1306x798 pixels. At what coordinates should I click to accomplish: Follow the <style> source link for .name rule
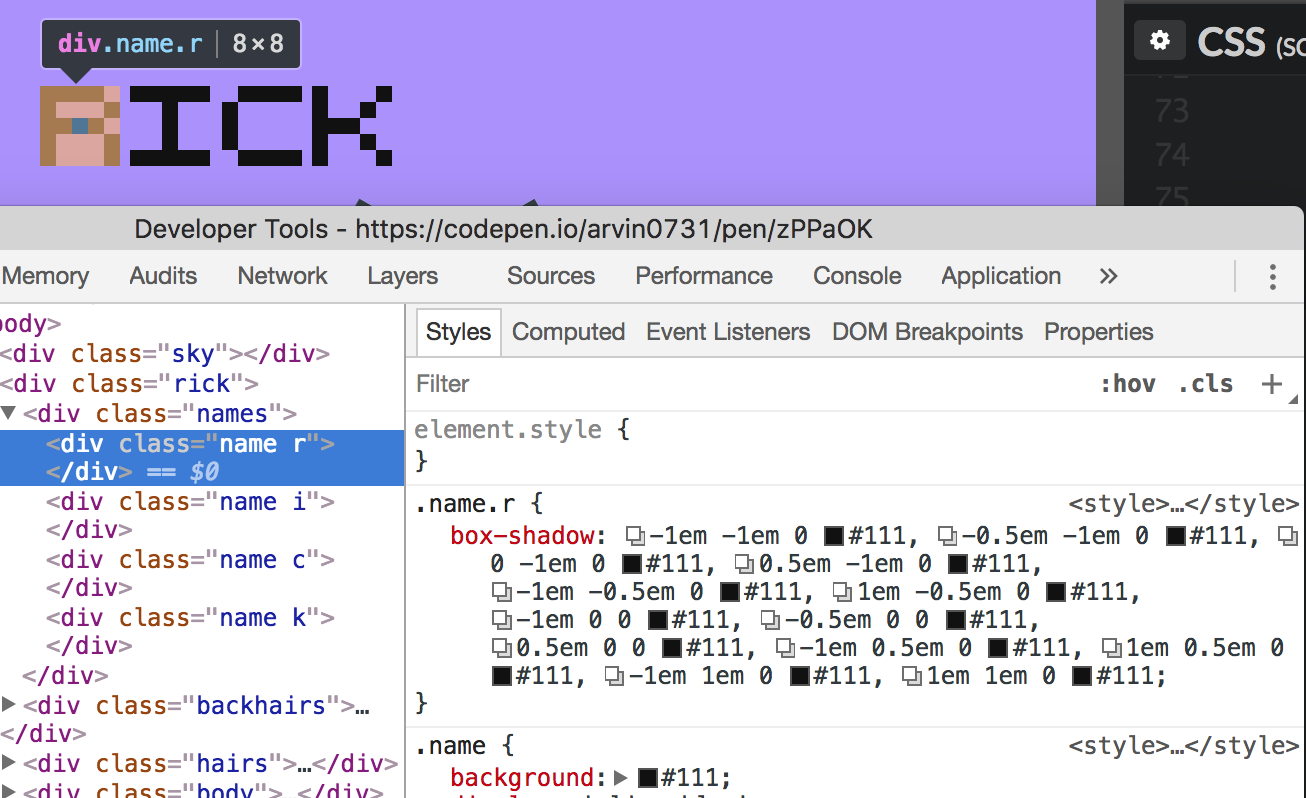[x=1183, y=745]
